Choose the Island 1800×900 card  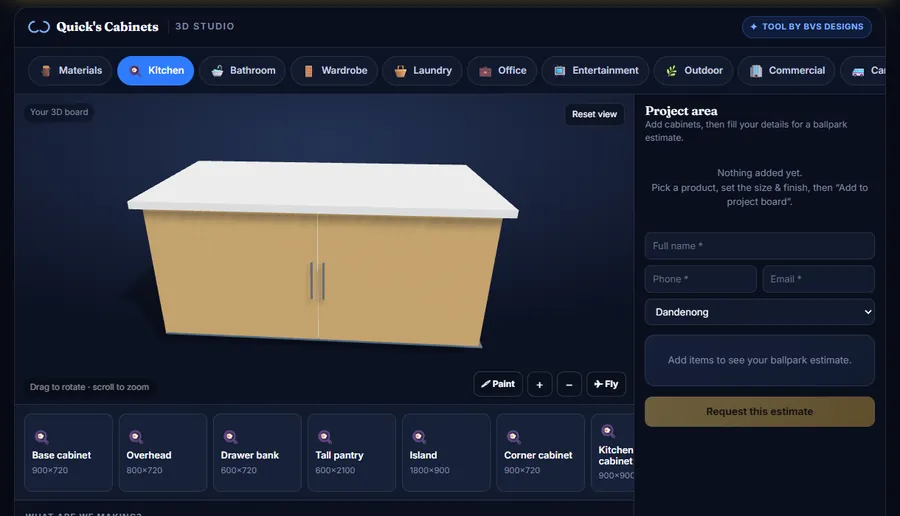(x=446, y=452)
